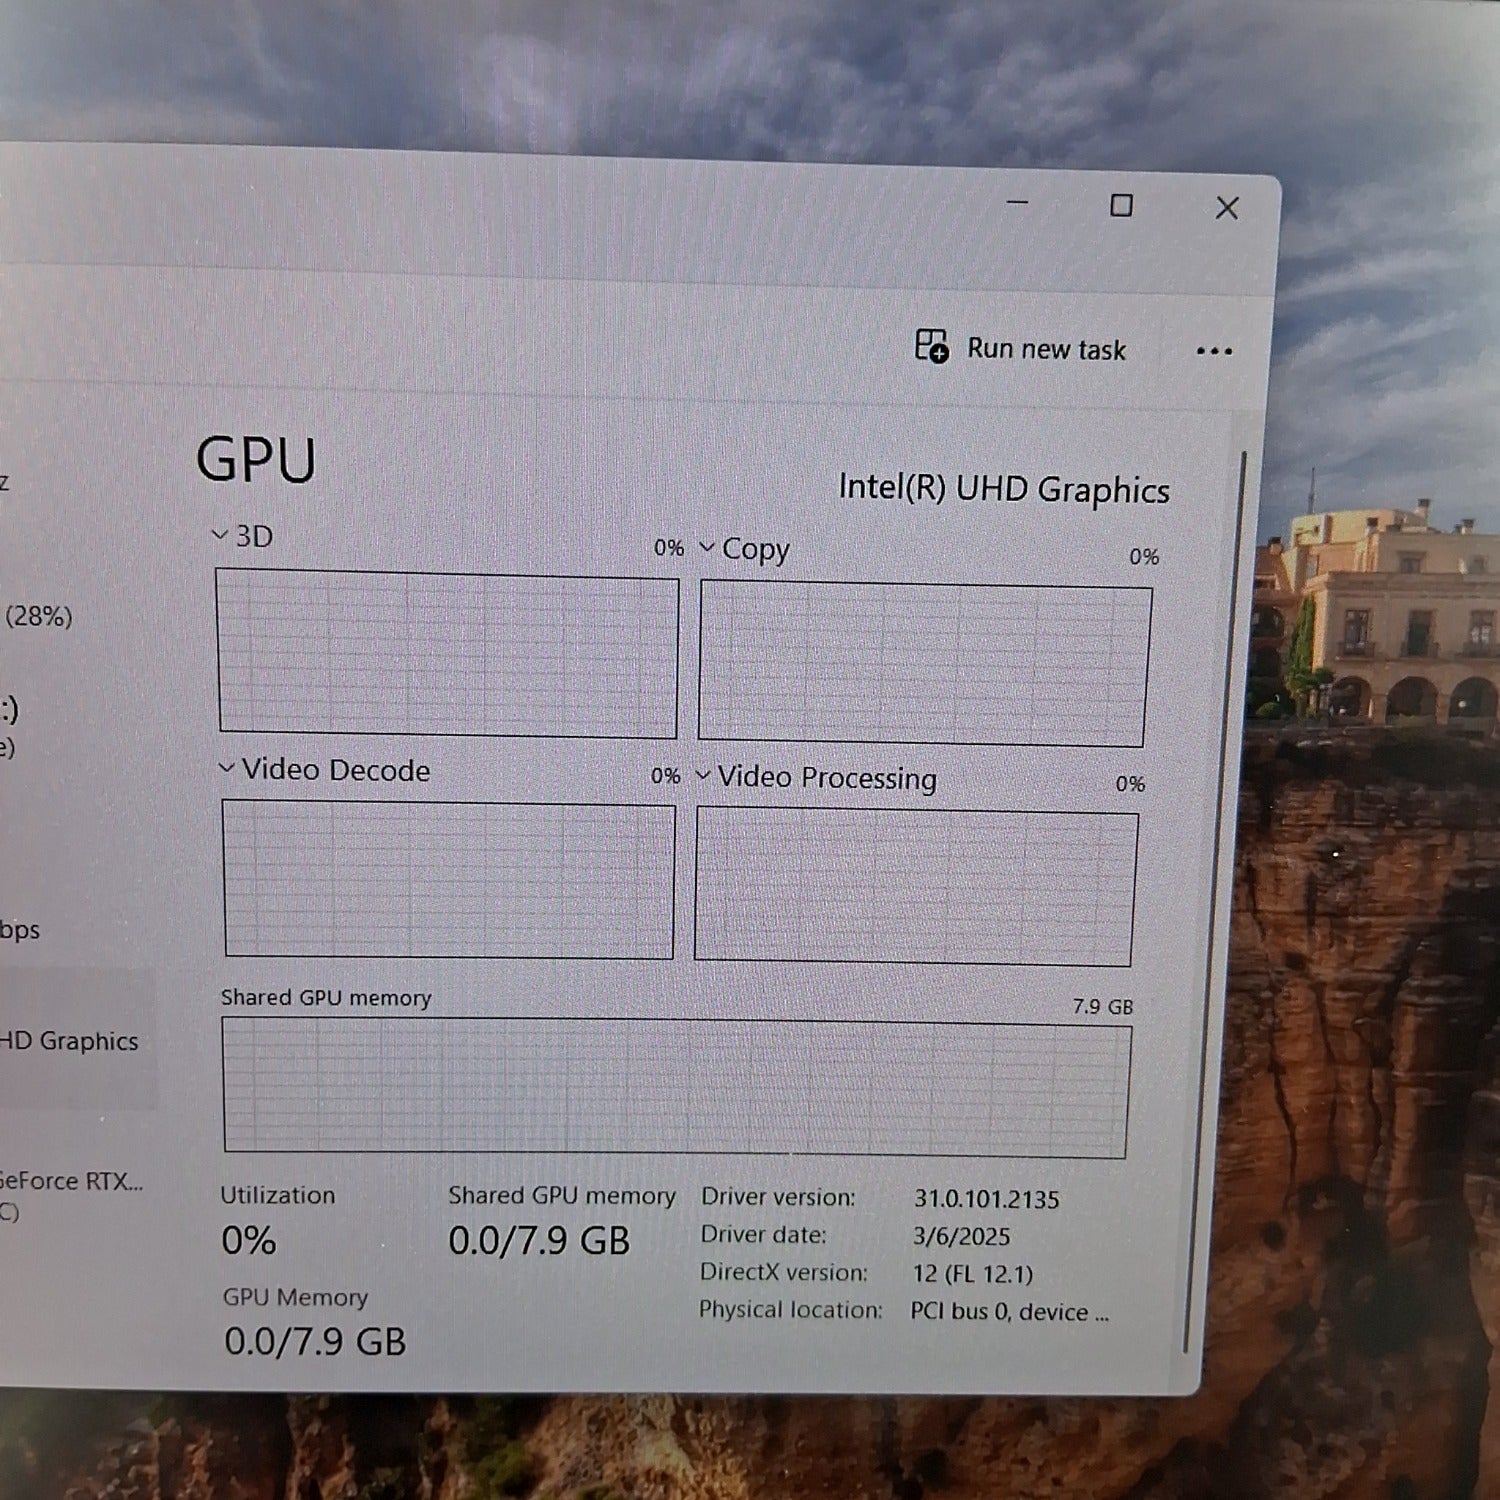Viewport: 1500px width, 1500px height.
Task: Select the Intel UHD Graphics sidebar entry
Action: click(x=70, y=1041)
